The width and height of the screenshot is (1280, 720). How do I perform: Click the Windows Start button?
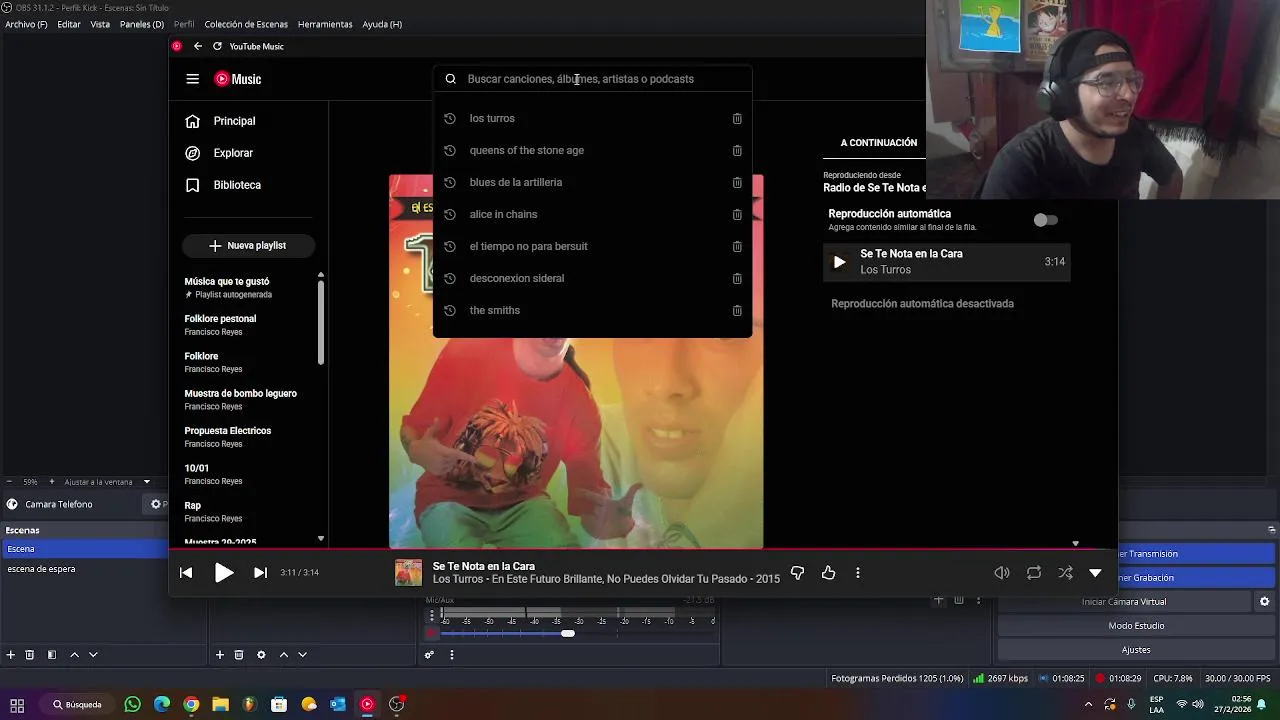pos(17,704)
